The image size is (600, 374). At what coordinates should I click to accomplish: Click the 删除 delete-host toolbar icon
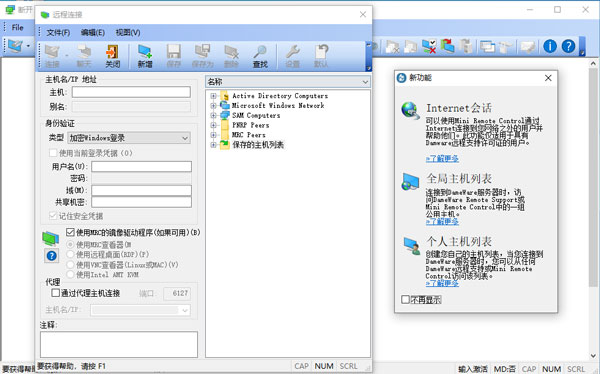point(231,52)
